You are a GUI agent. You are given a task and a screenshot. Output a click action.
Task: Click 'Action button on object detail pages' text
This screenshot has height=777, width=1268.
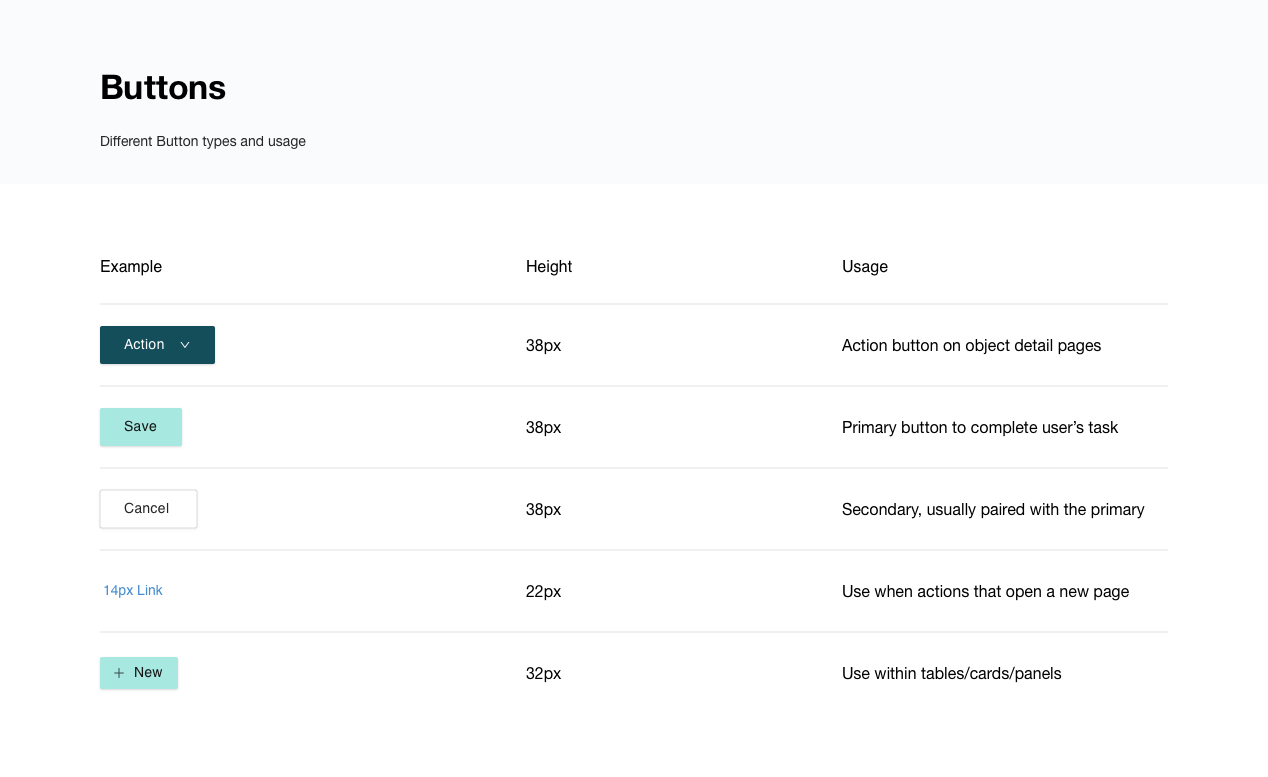pyautogui.click(x=971, y=346)
